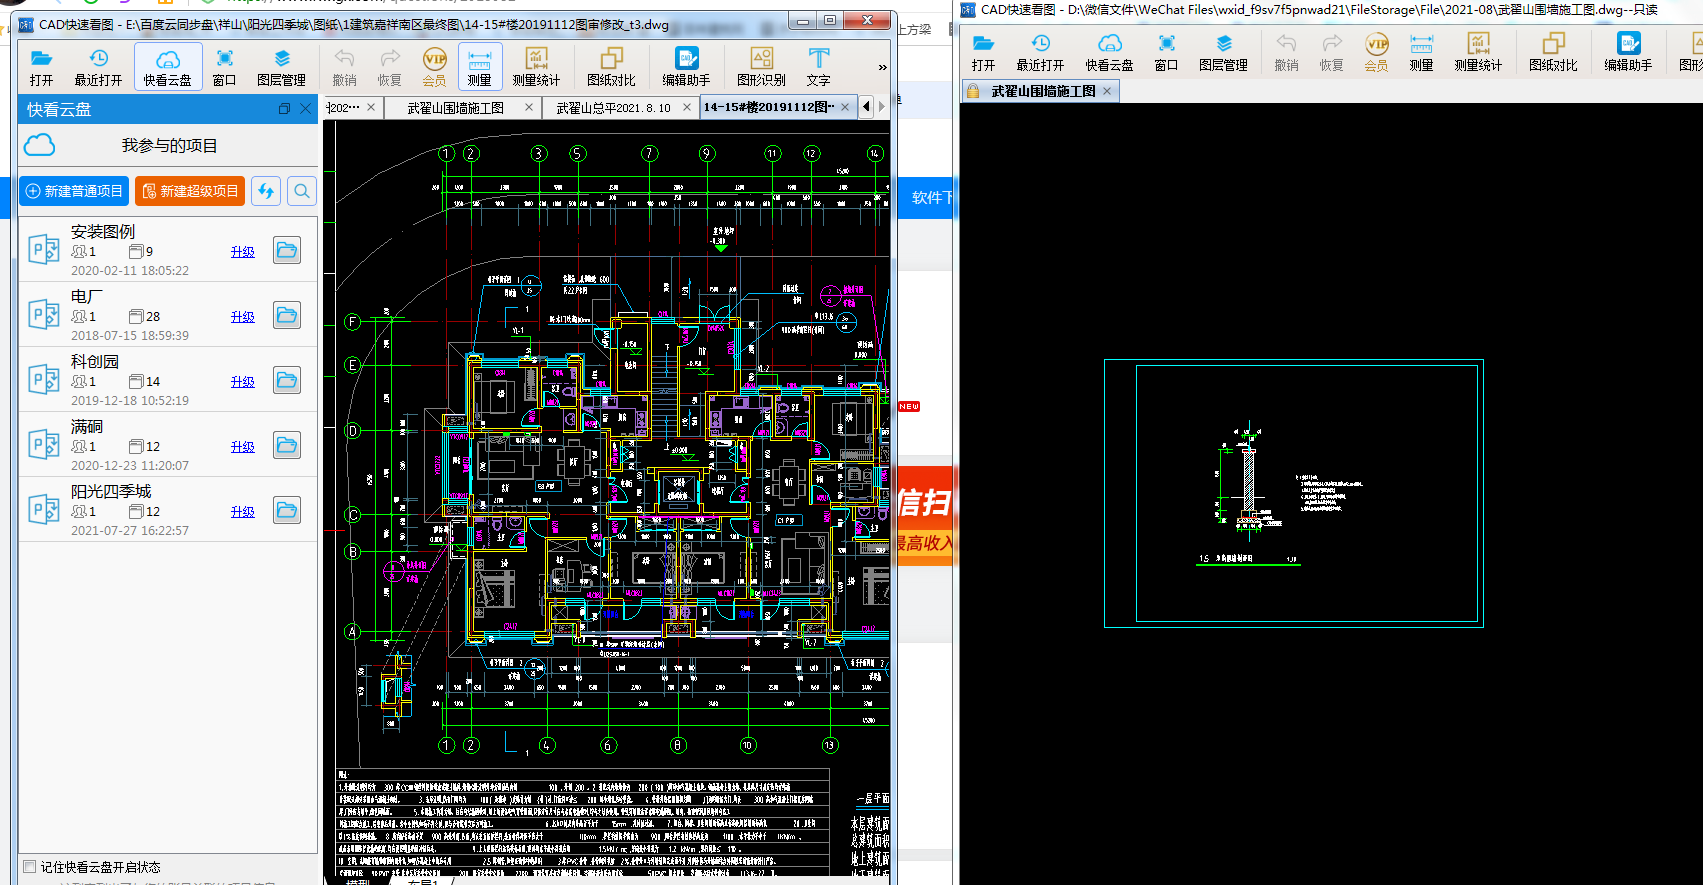The height and width of the screenshot is (885, 1703).
Task: Open folder icon for 阳光四季城 project
Action: [287, 510]
